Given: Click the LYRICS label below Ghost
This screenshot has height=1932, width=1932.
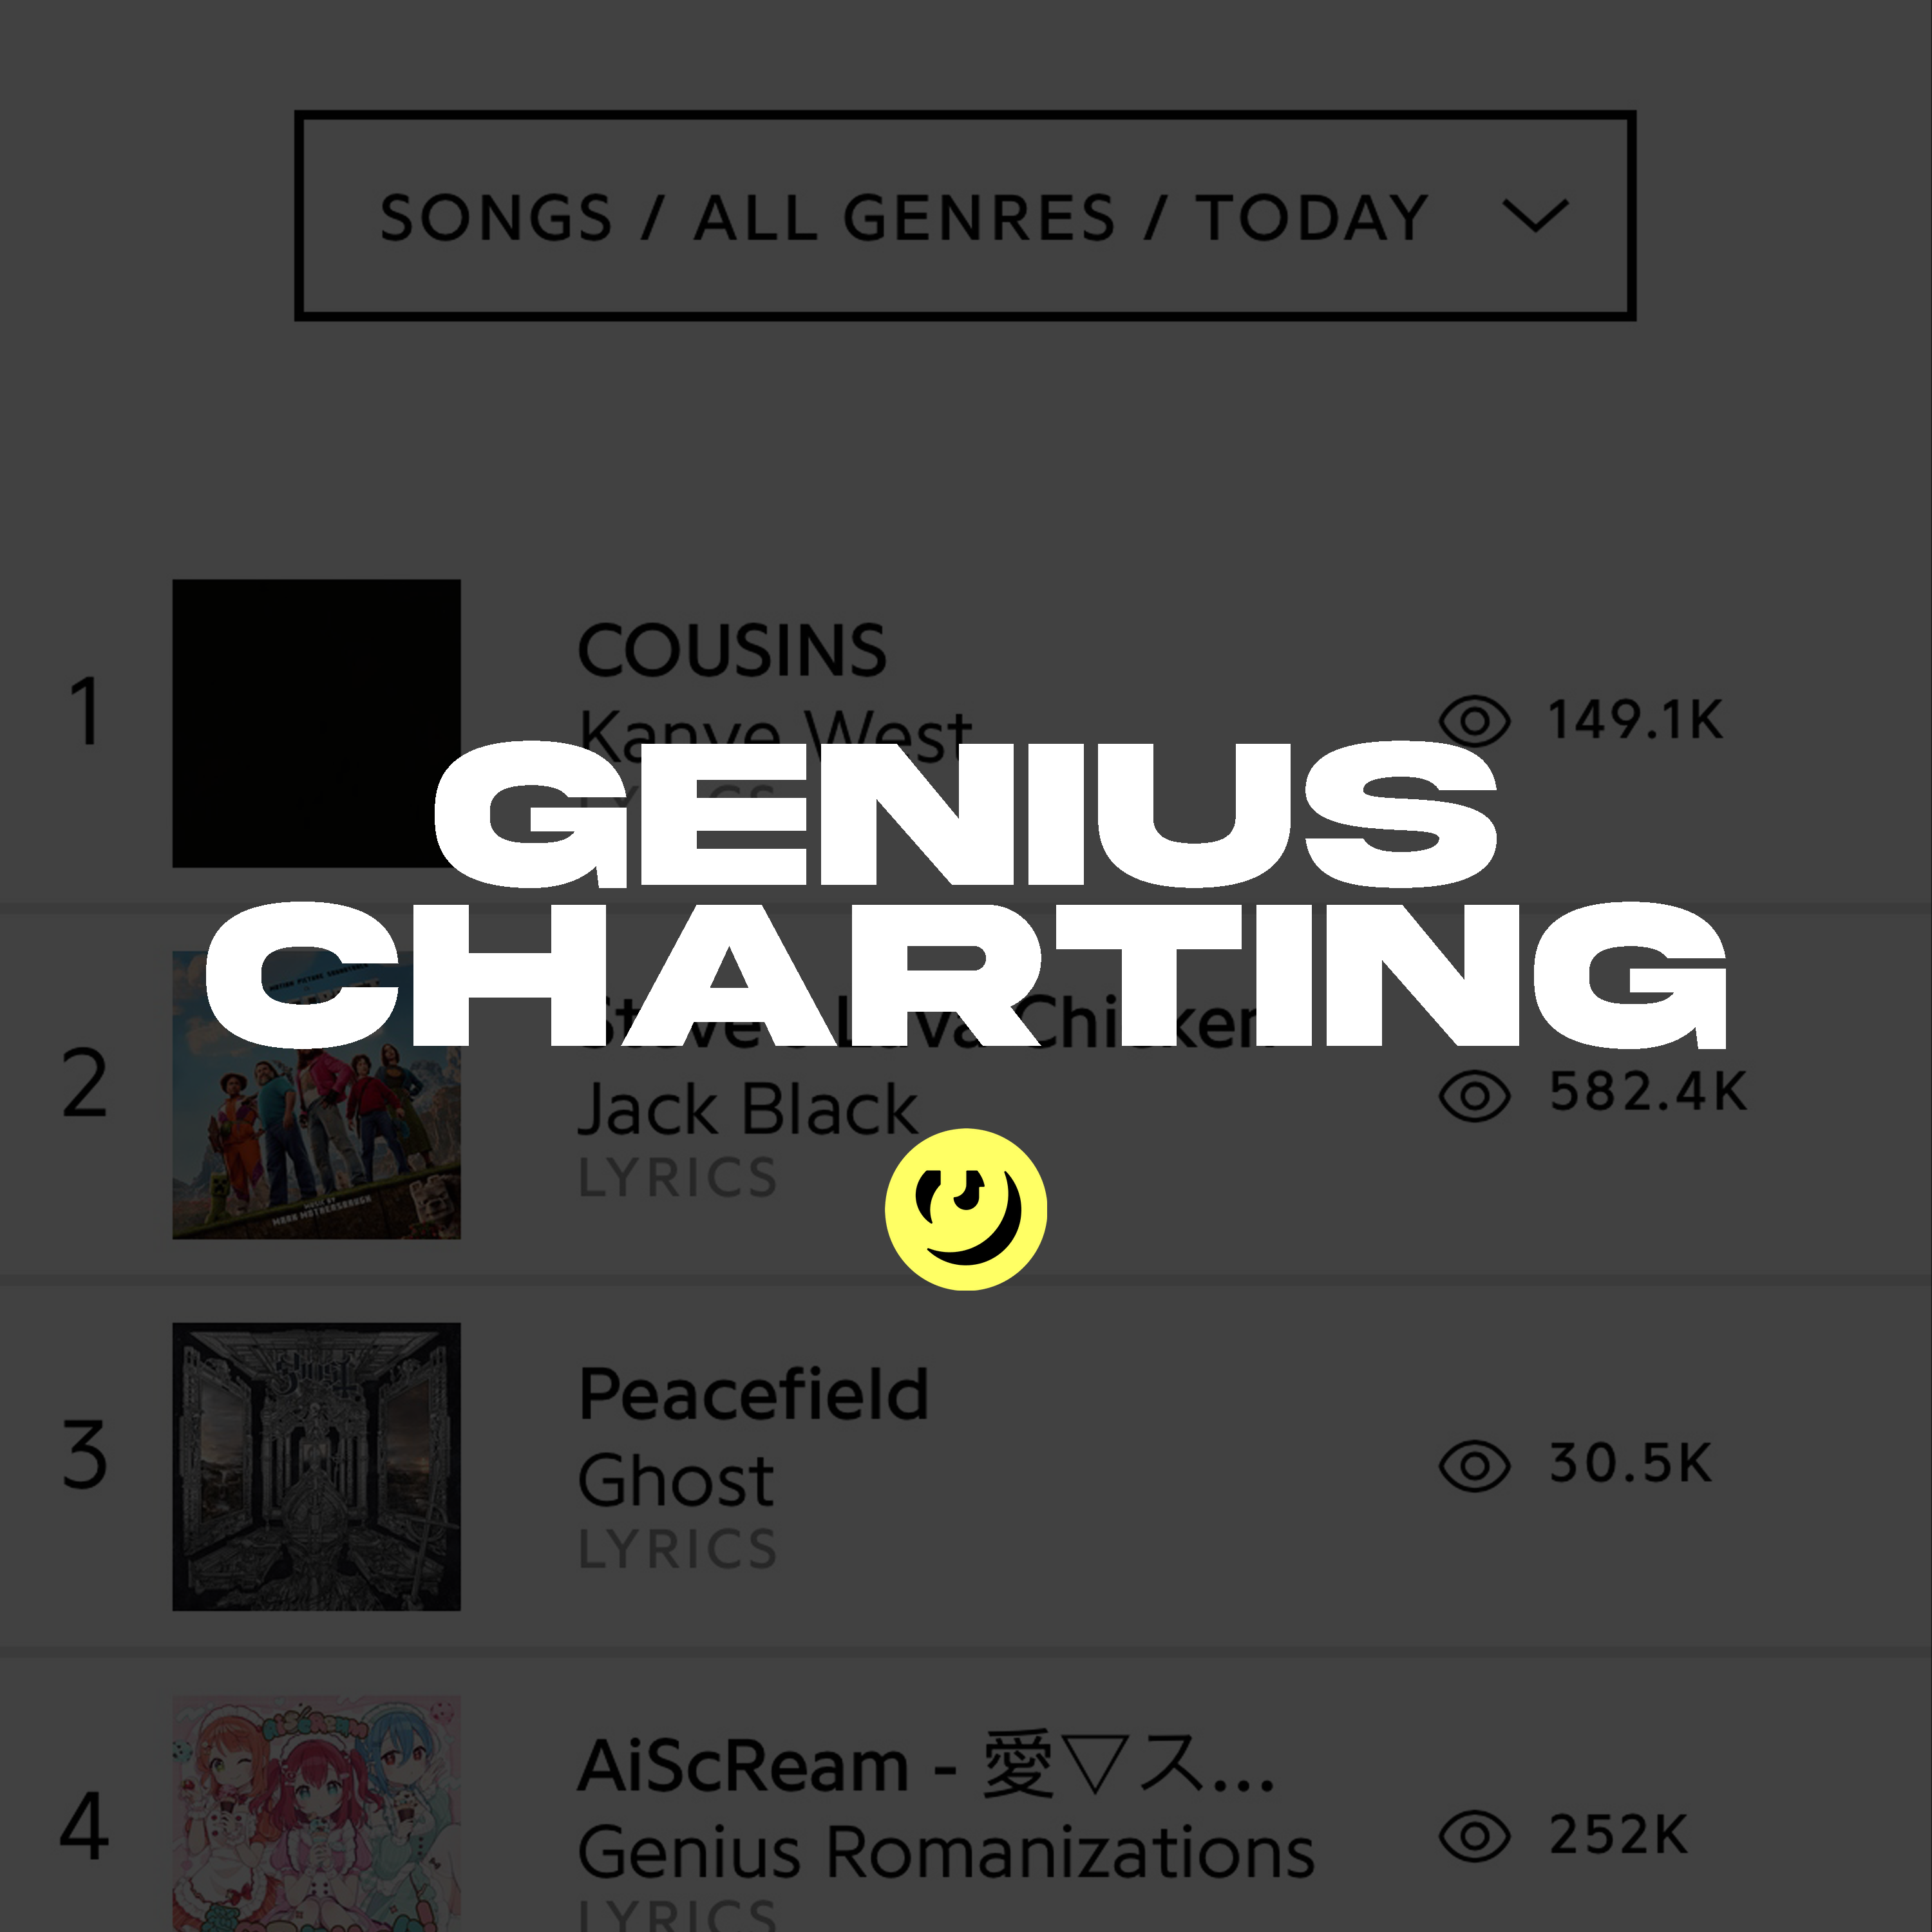Looking at the screenshot, I should pyautogui.click(x=677, y=1546).
